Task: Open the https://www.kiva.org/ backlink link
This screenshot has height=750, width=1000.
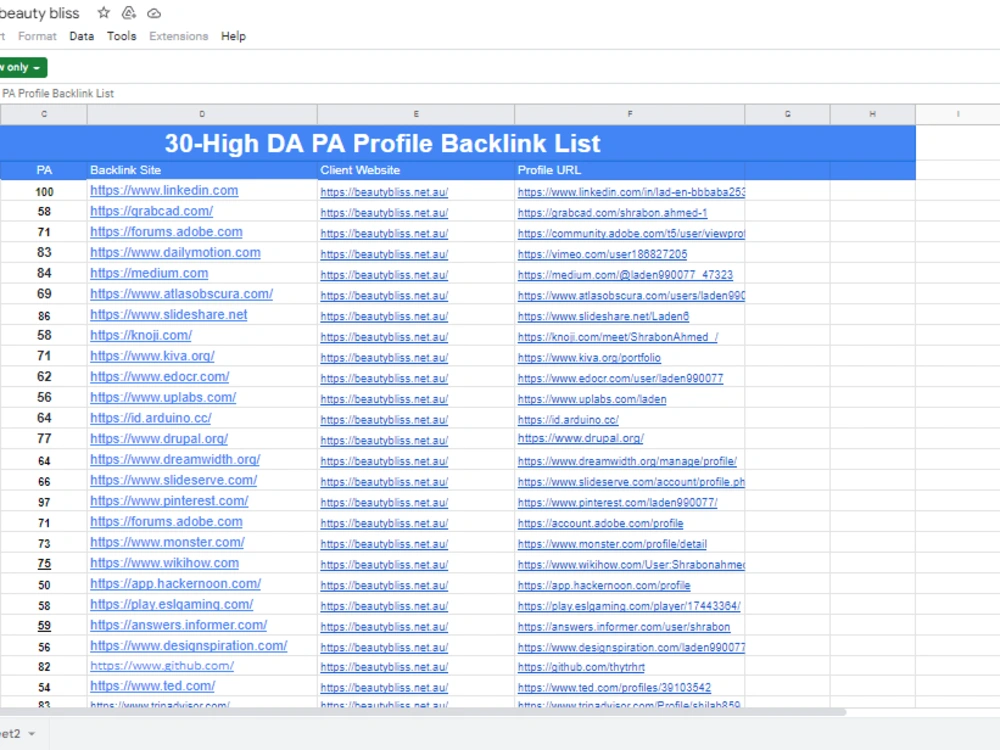Action: point(152,356)
